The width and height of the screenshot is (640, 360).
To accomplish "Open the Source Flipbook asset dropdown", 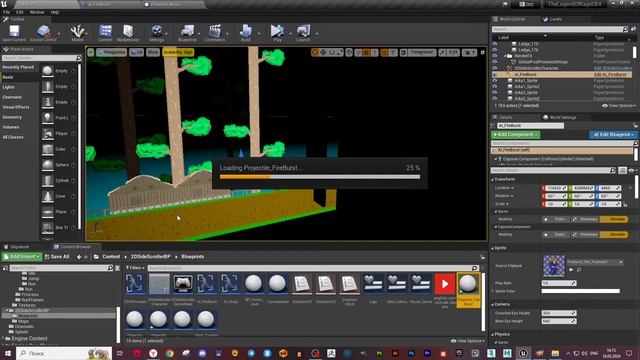I will pyautogui.click(x=595, y=262).
